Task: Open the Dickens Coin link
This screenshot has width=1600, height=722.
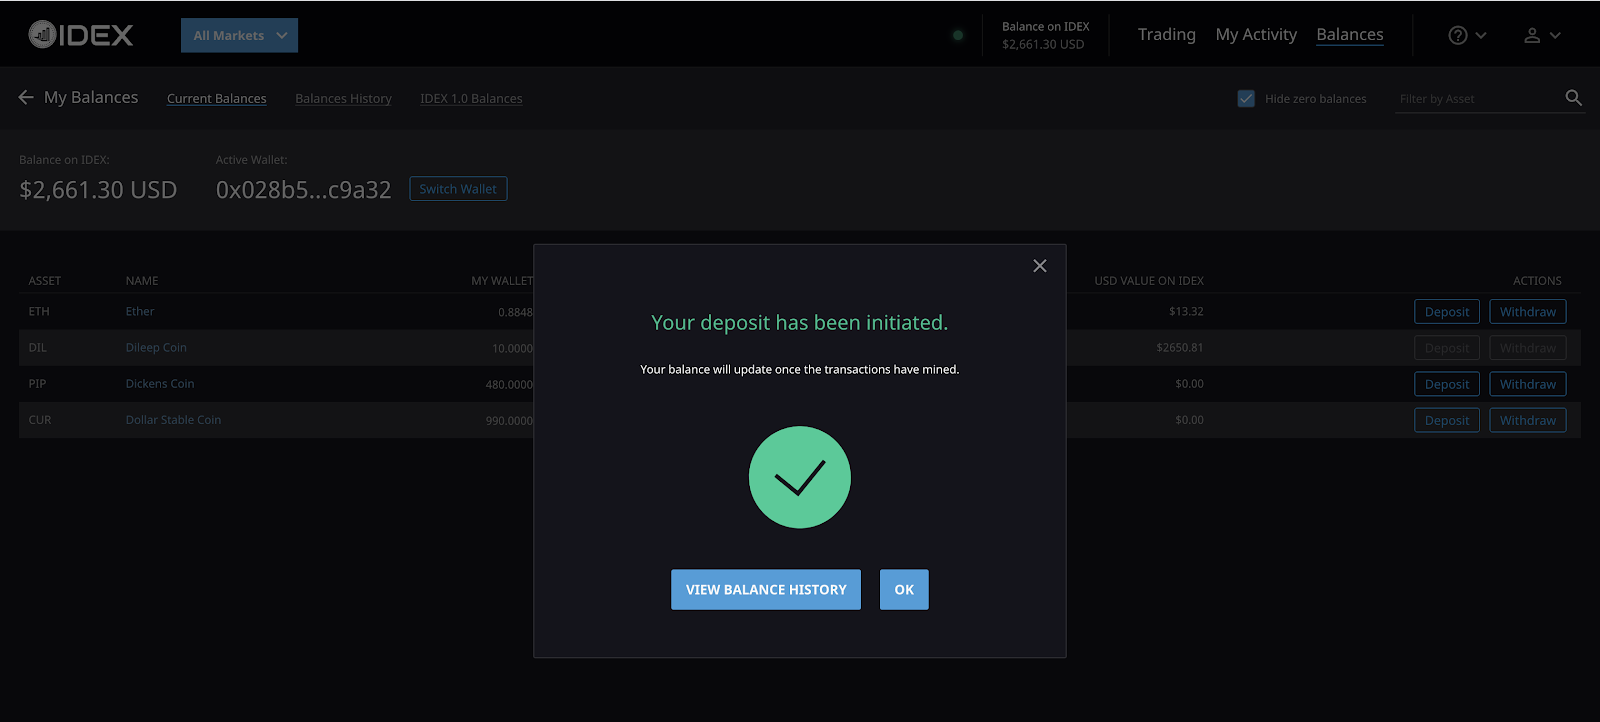Action: pos(160,384)
